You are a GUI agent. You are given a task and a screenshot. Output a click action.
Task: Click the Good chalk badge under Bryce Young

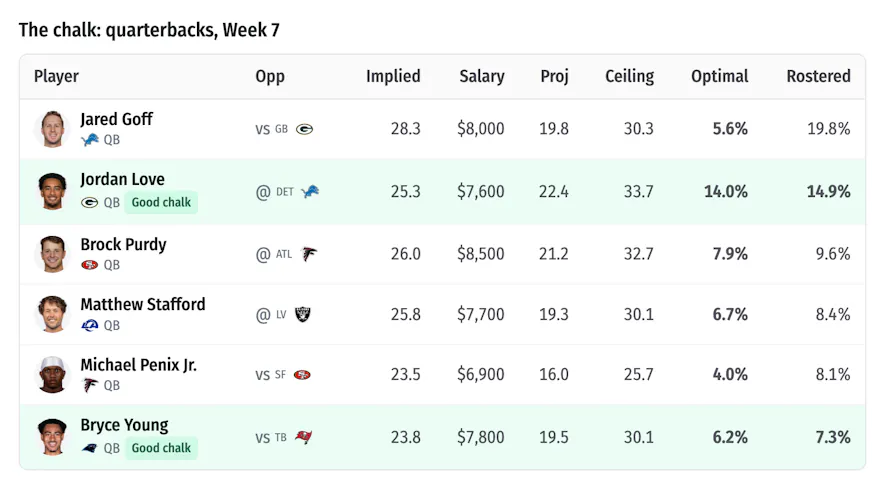tap(161, 448)
